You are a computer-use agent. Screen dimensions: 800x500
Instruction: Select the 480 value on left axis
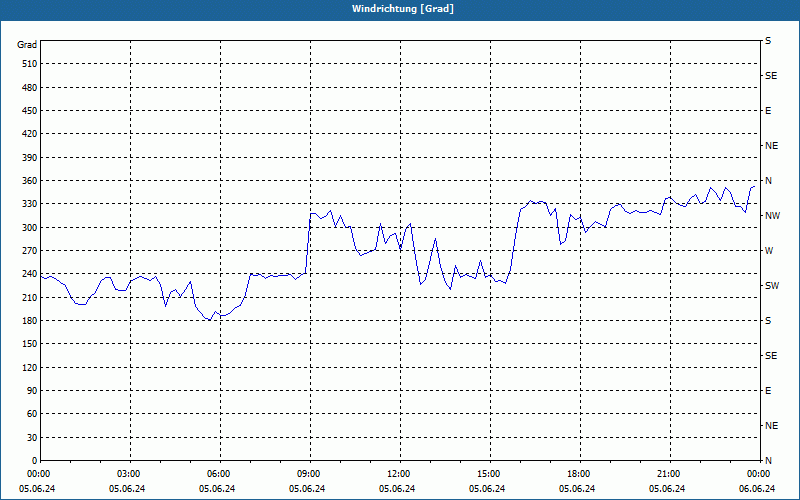pyautogui.click(x=30, y=87)
